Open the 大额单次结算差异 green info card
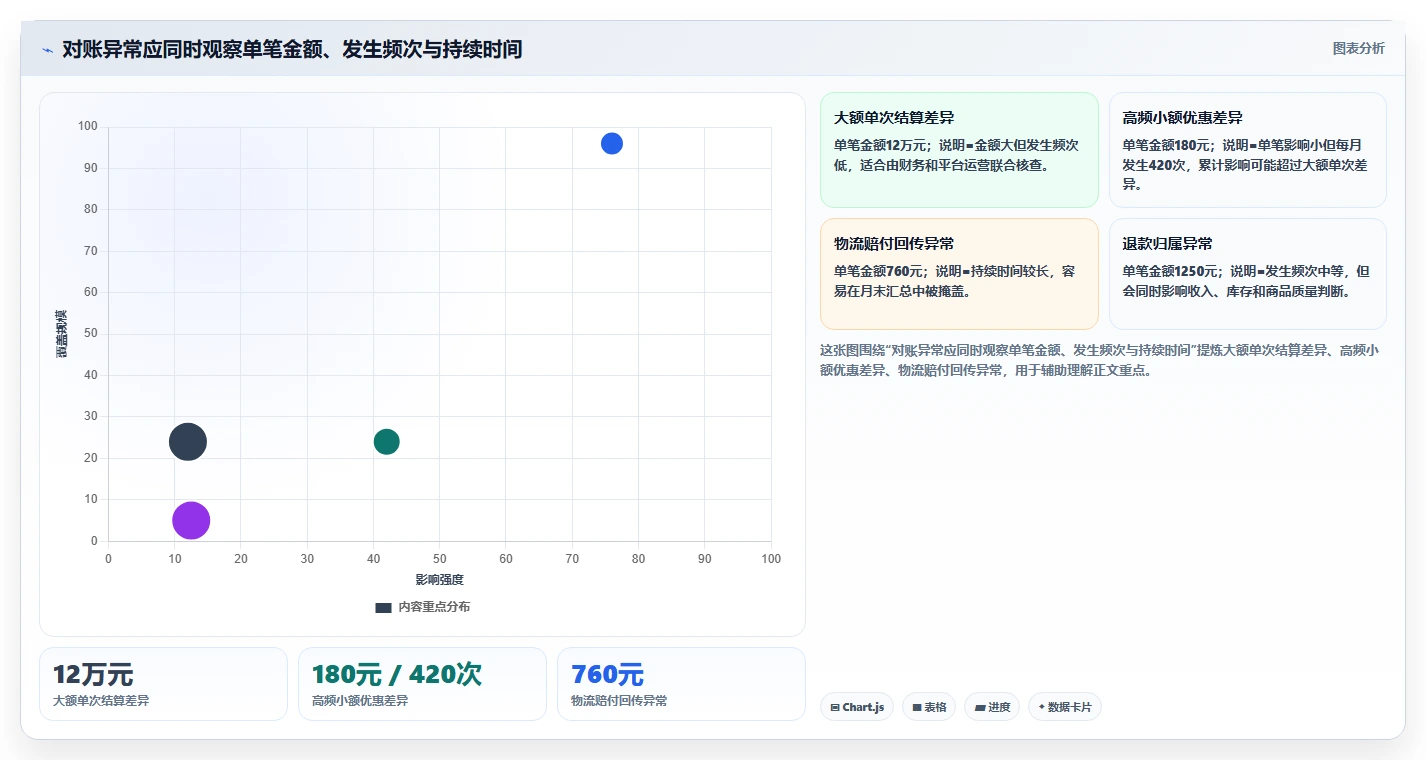 [x=959, y=150]
